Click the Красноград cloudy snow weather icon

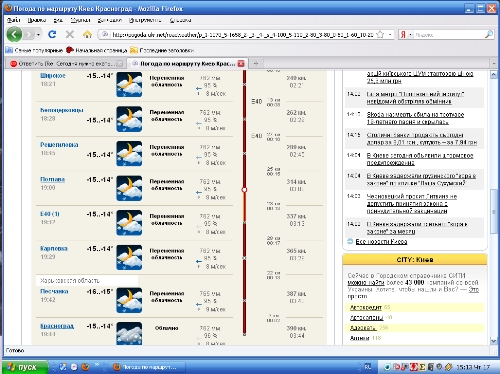point(129,333)
